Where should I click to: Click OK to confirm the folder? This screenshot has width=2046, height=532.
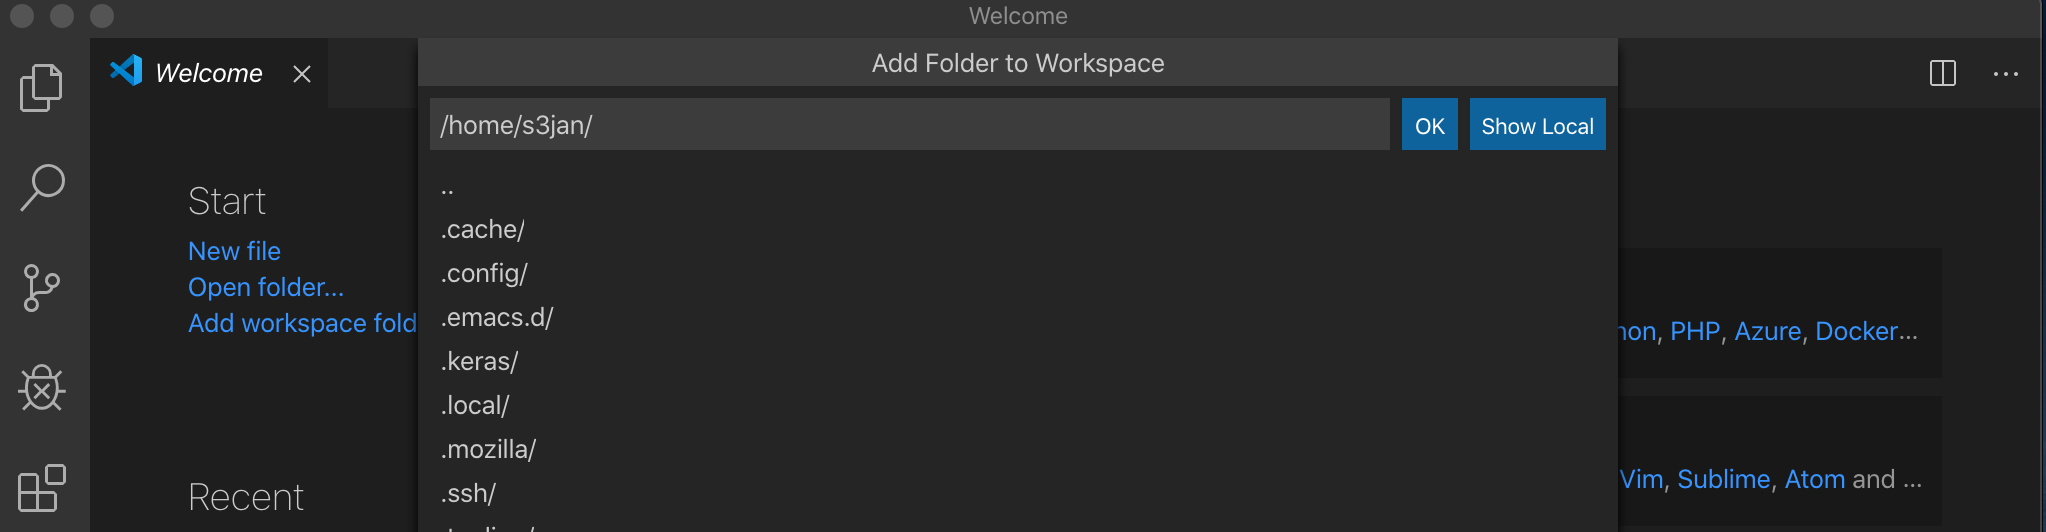(1429, 125)
